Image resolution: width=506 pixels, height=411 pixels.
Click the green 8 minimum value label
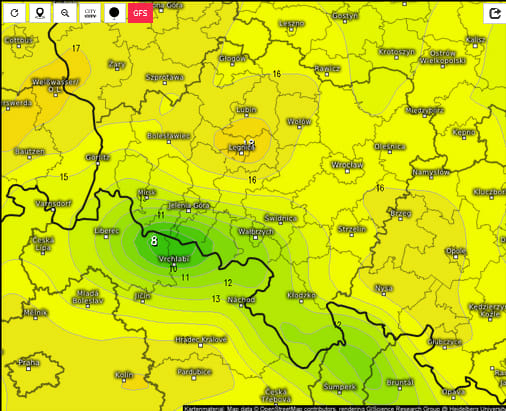(x=154, y=240)
